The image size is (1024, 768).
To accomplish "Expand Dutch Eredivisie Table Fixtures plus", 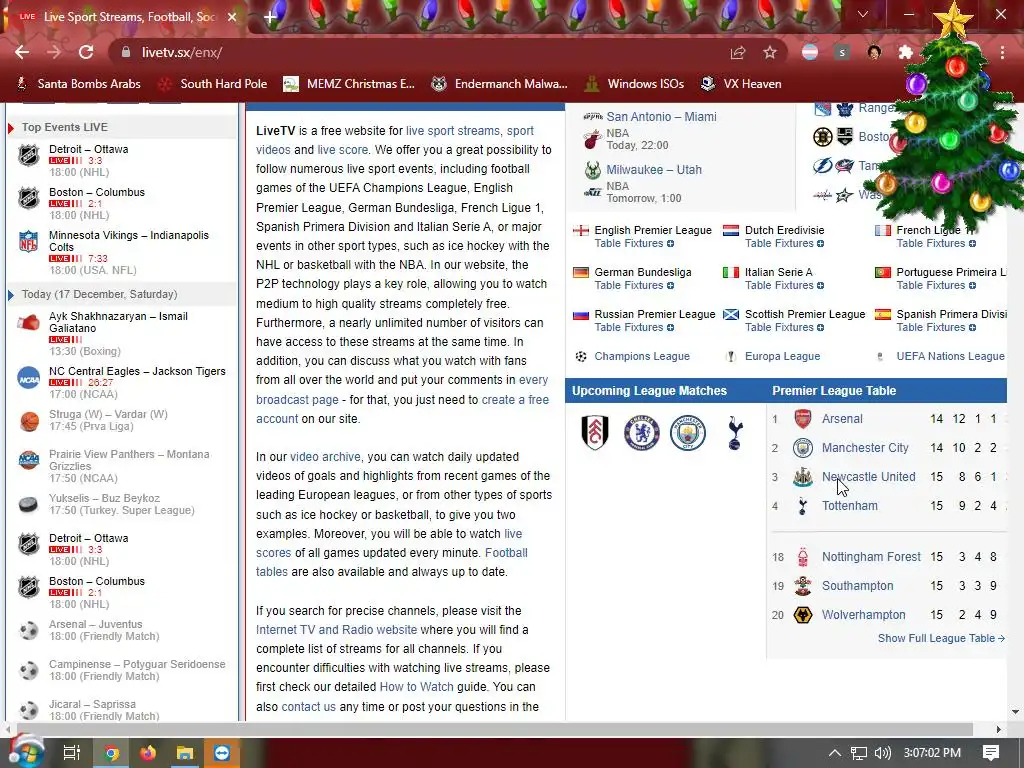I will click(820, 244).
